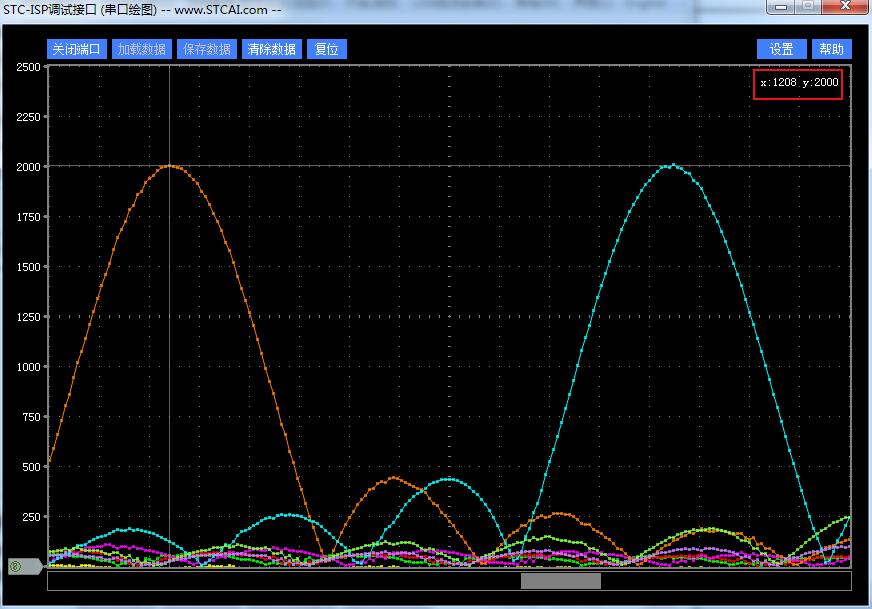Minimize the STC-ISP window
This screenshot has height=609, width=872.
click(x=781, y=6)
